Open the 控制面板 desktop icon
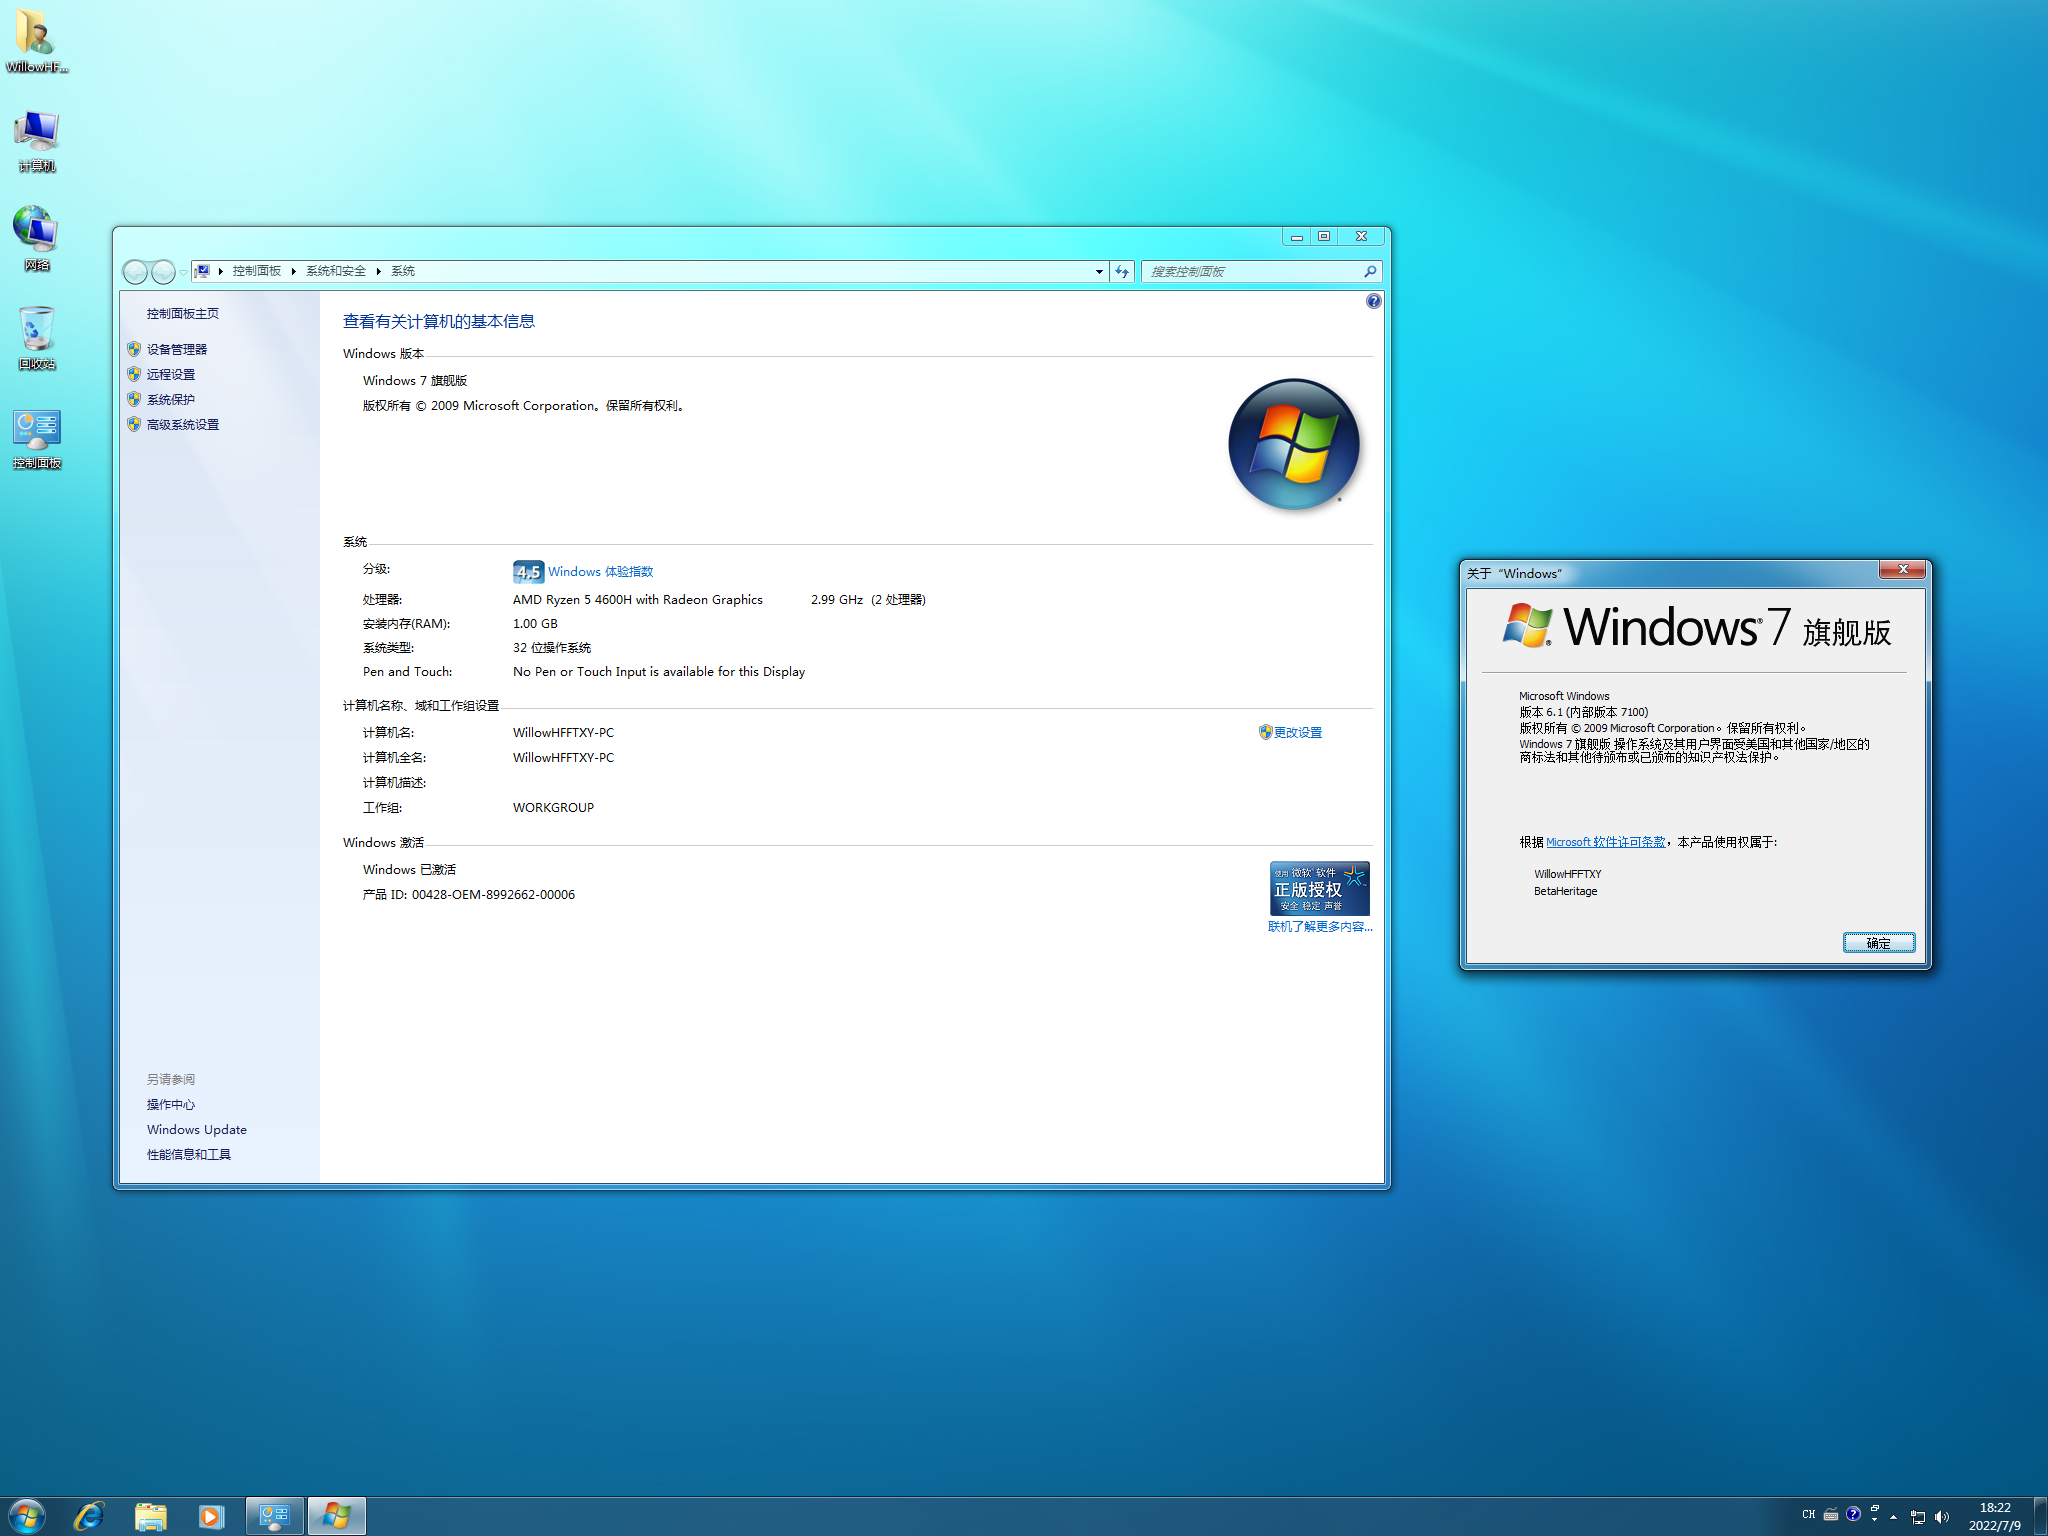The width and height of the screenshot is (2048, 1536). pyautogui.click(x=36, y=437)
